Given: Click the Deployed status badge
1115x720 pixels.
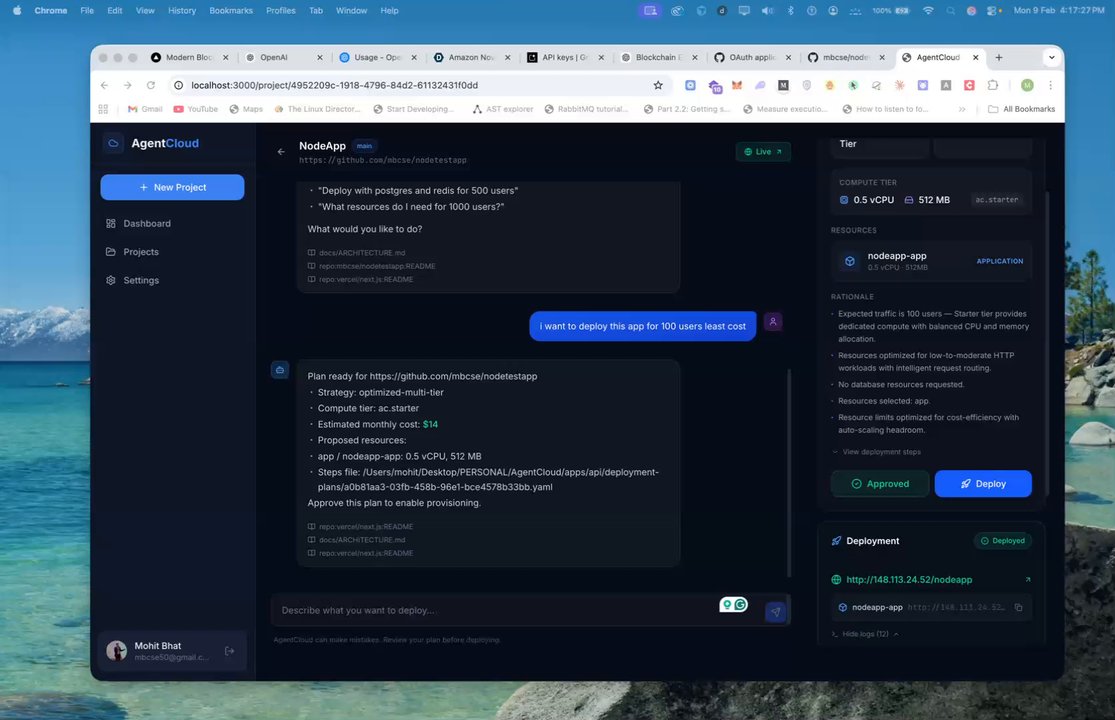Looking at the screenshot, I should [x=1003, y=541].
